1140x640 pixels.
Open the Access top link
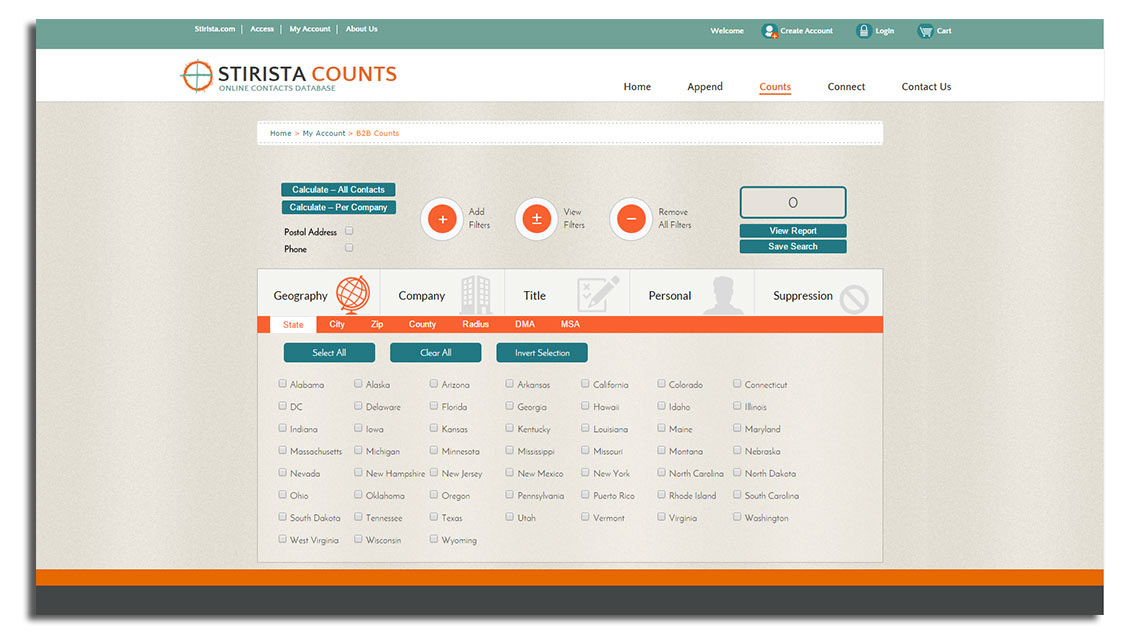tap(262, 29)
